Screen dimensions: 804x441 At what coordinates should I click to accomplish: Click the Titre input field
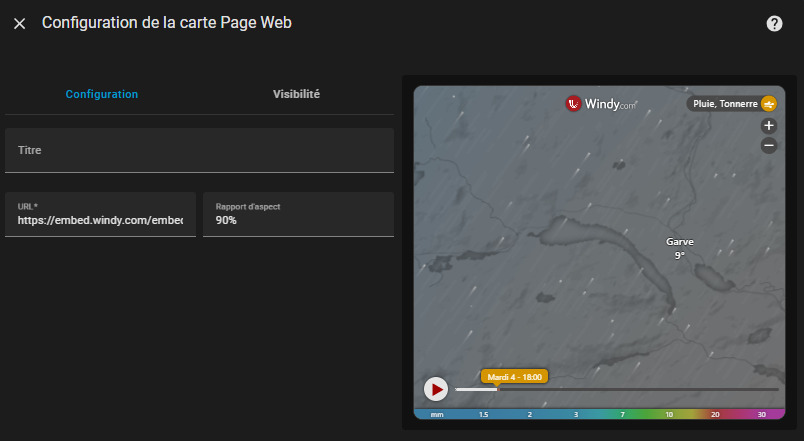click(199, 150)
